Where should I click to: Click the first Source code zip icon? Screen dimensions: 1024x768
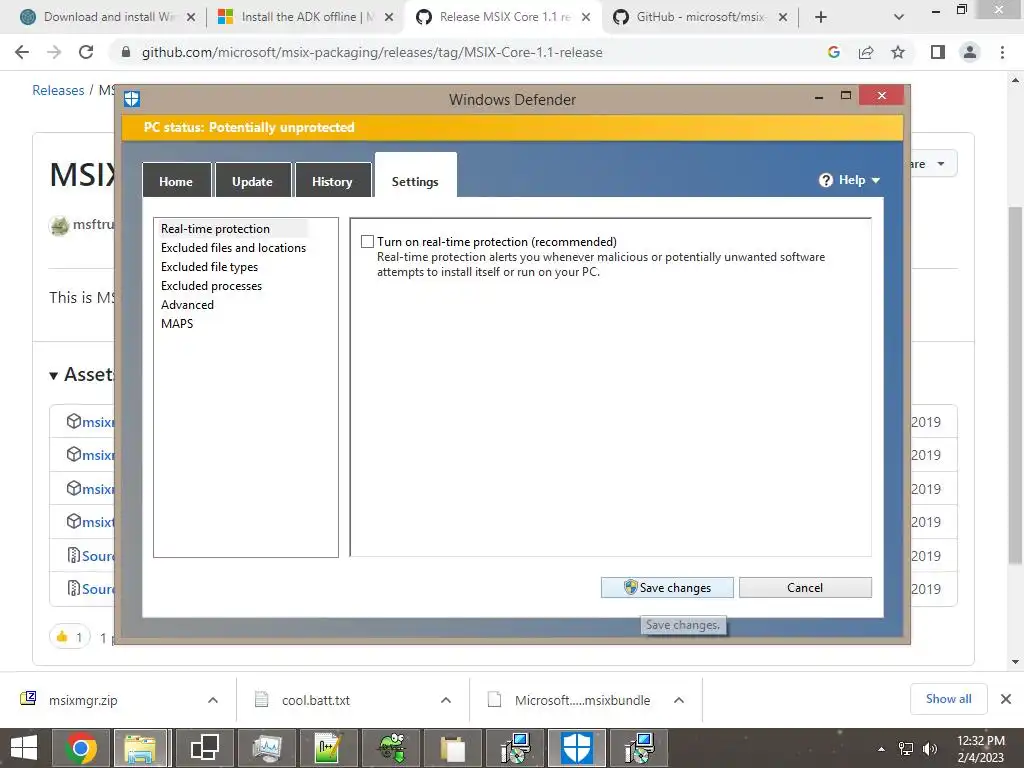tap(74, 555)
